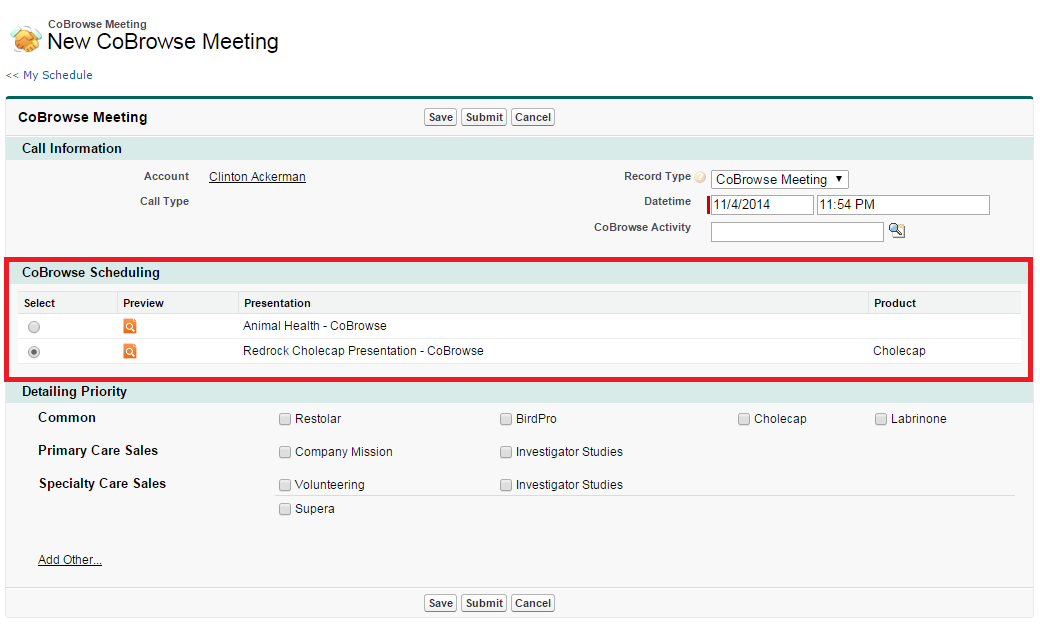Click the Record Type help icon

700,178
